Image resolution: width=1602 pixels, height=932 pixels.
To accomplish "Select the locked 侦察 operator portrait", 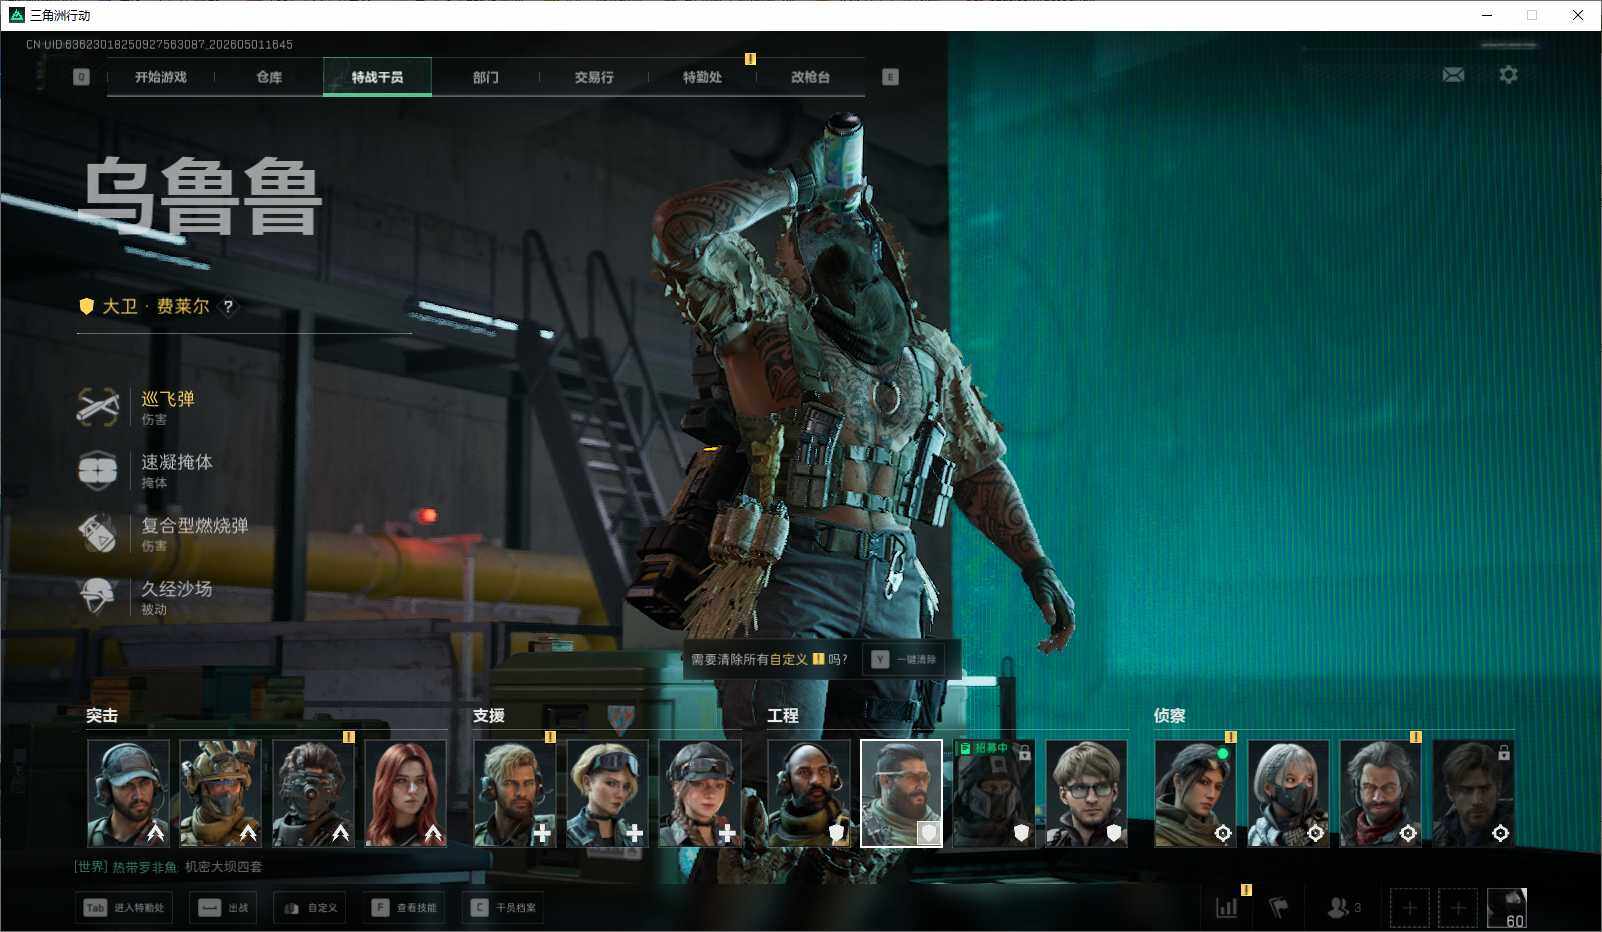I will (1473, 793).
